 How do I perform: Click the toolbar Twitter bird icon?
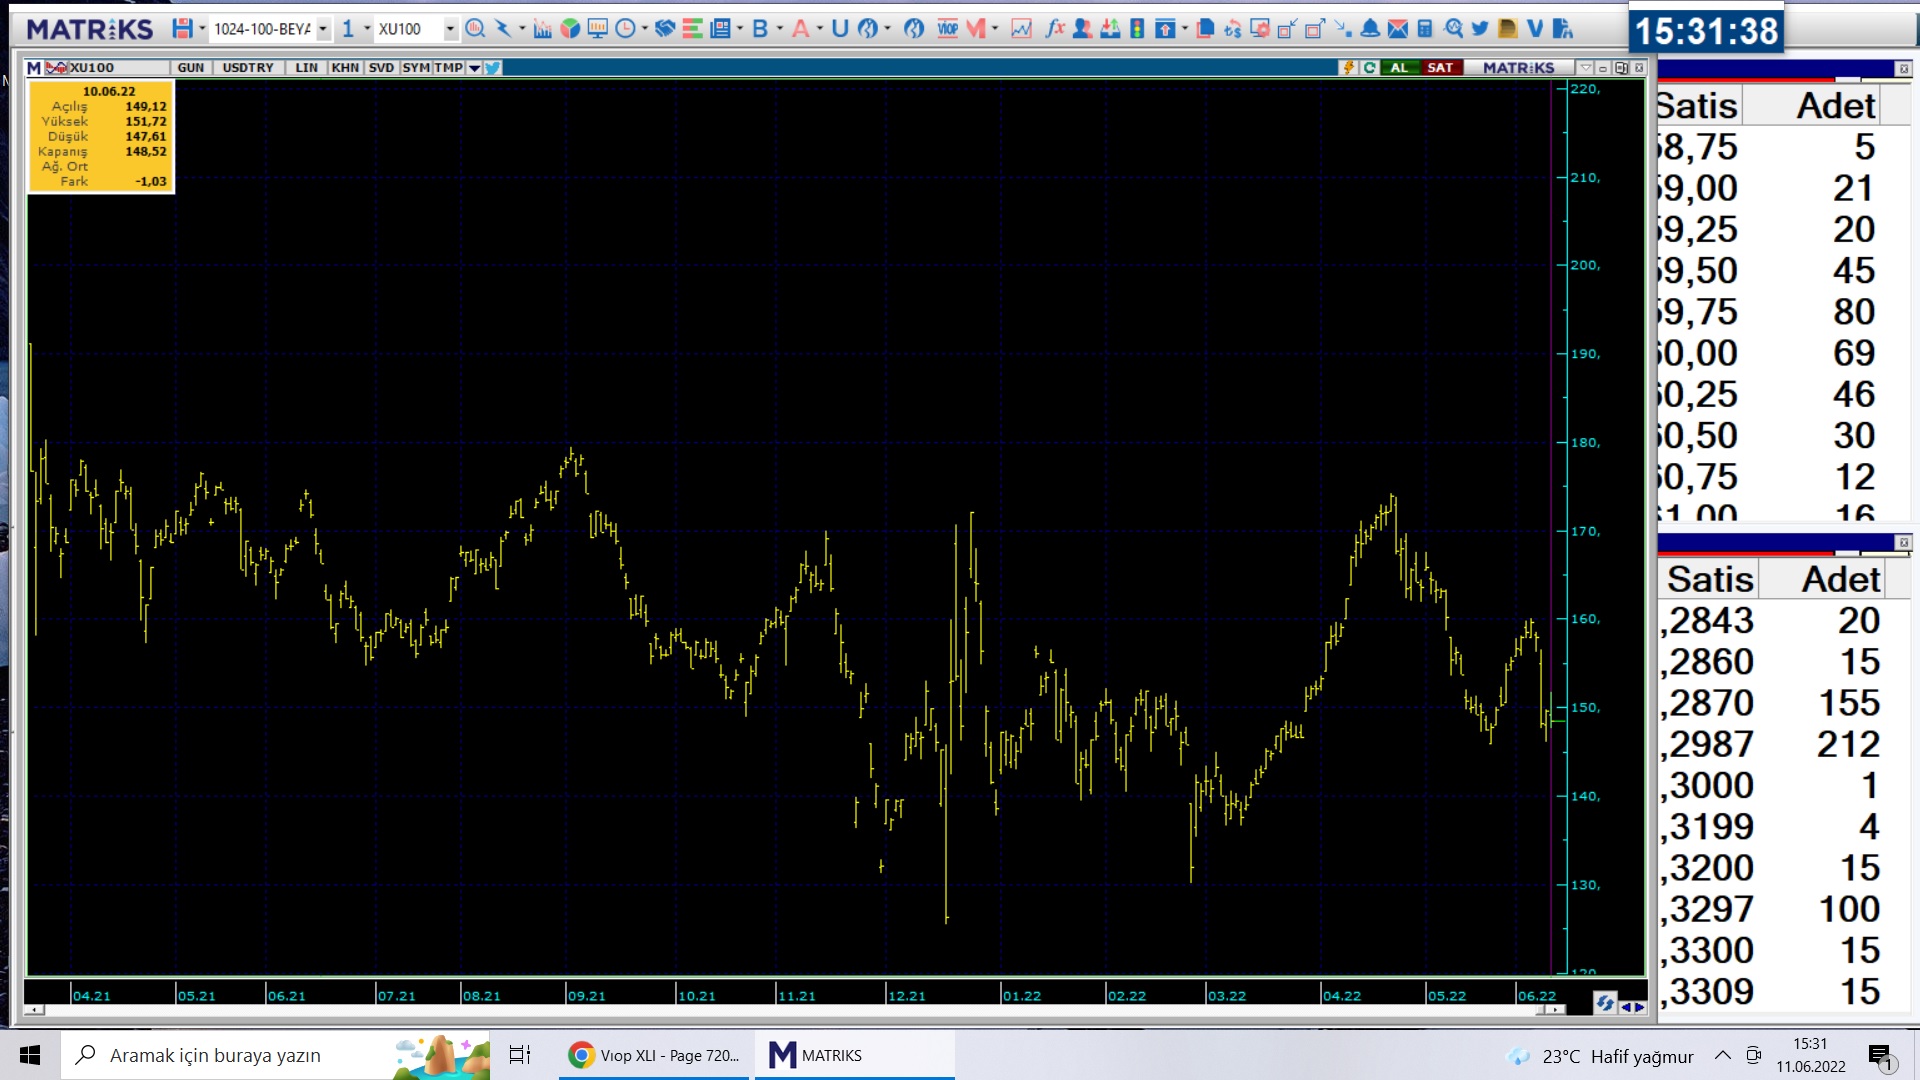click(1479, 29)
